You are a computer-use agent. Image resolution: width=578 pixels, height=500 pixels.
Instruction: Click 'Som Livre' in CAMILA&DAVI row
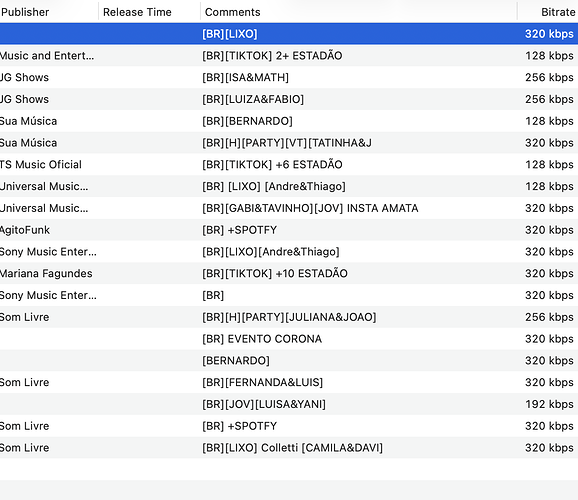coord(24,447)
